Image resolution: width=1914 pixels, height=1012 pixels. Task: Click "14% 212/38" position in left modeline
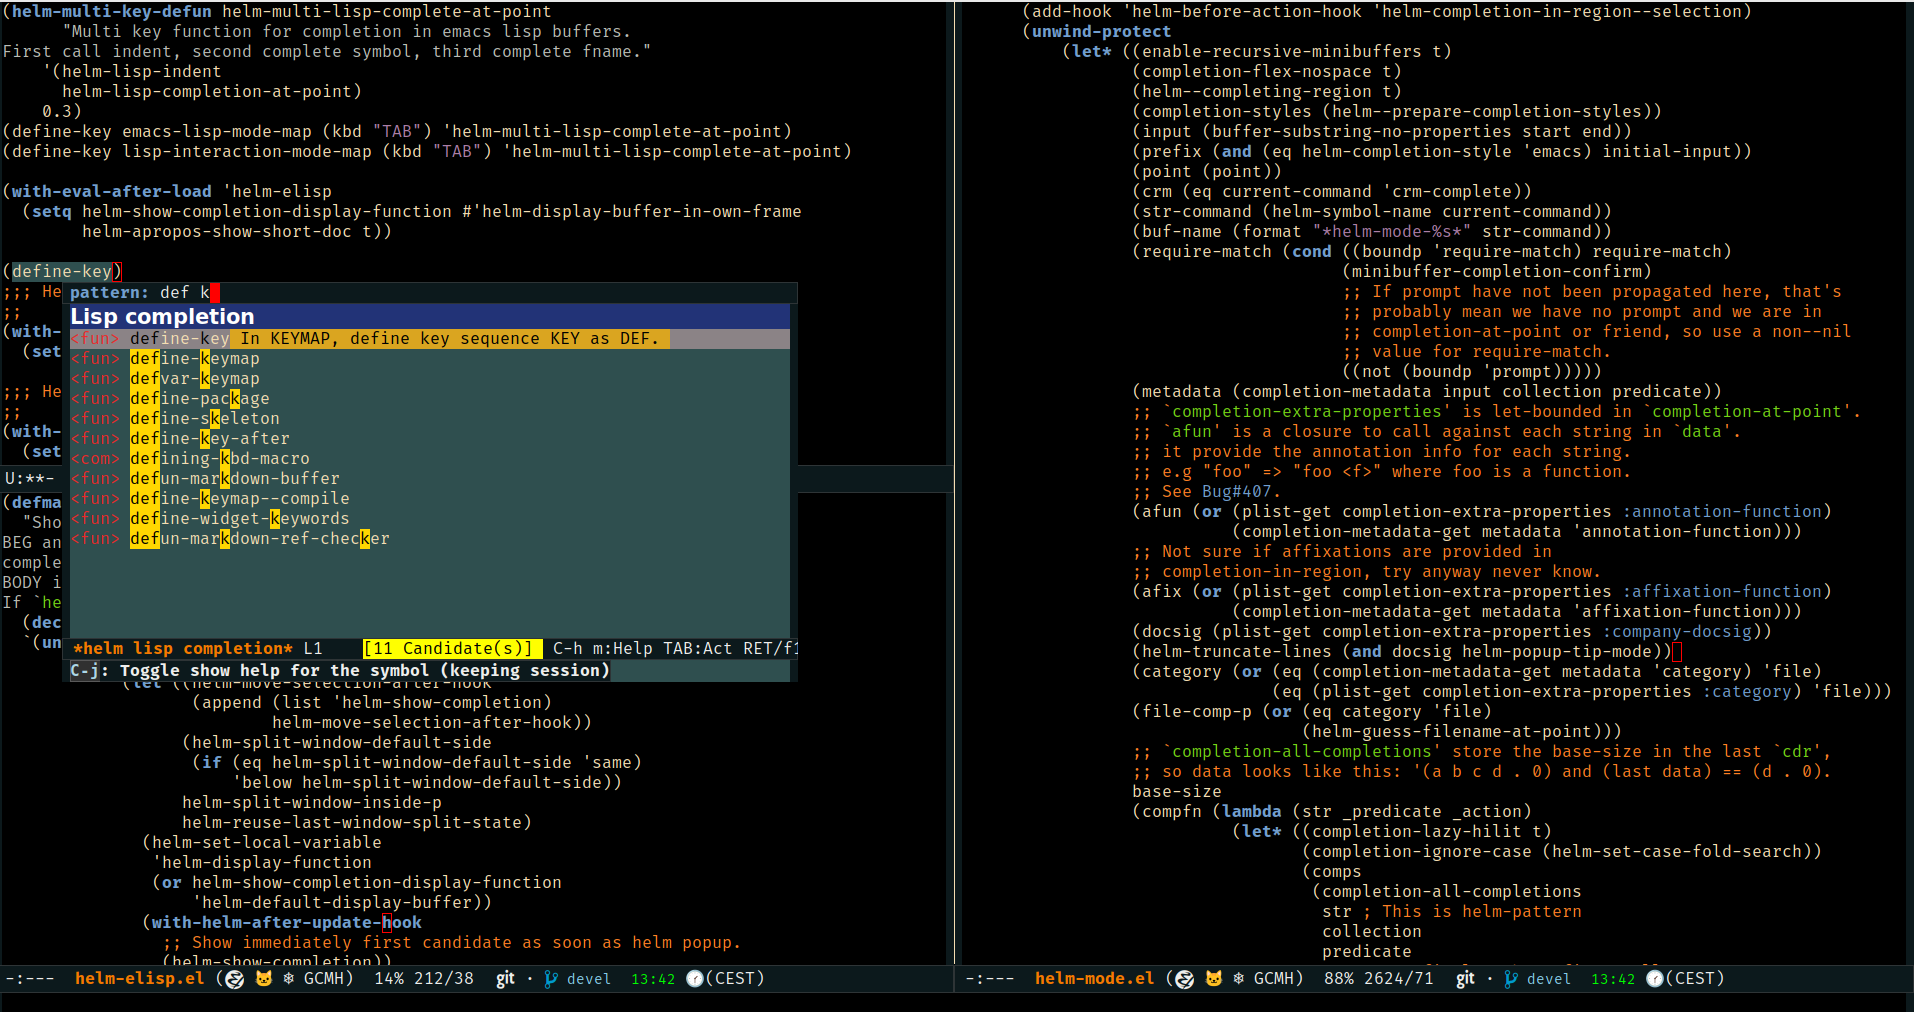pyautogui.click(x=424, y=979)
